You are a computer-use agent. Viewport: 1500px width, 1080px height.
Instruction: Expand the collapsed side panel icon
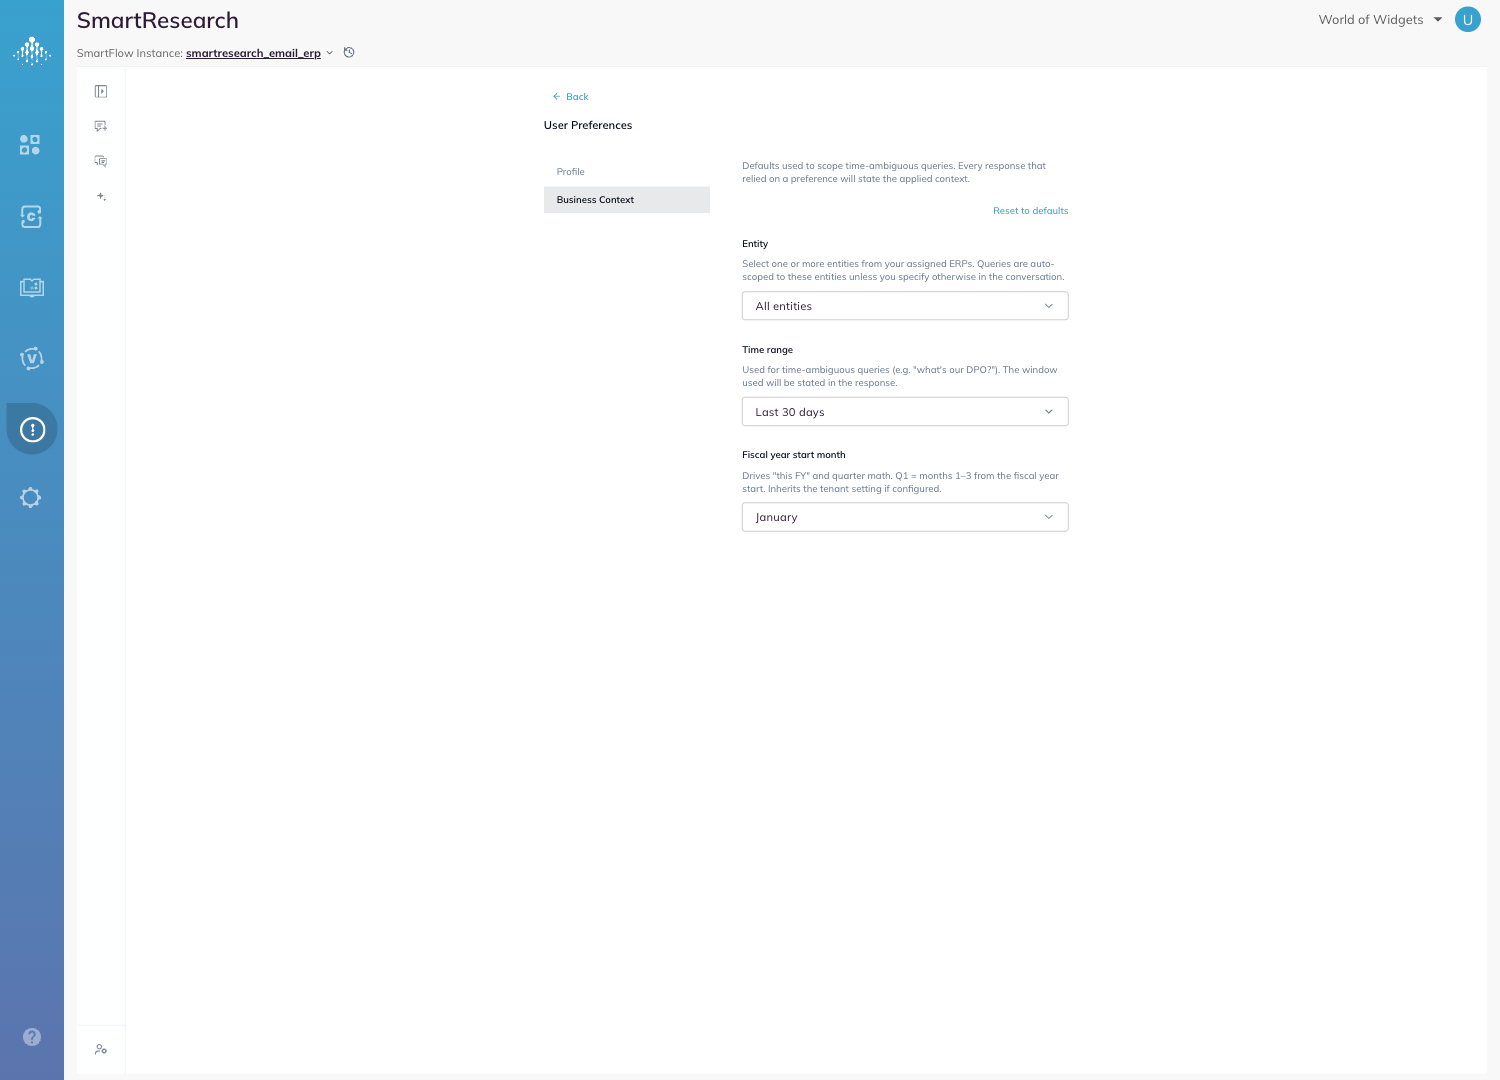click(101, 91)
